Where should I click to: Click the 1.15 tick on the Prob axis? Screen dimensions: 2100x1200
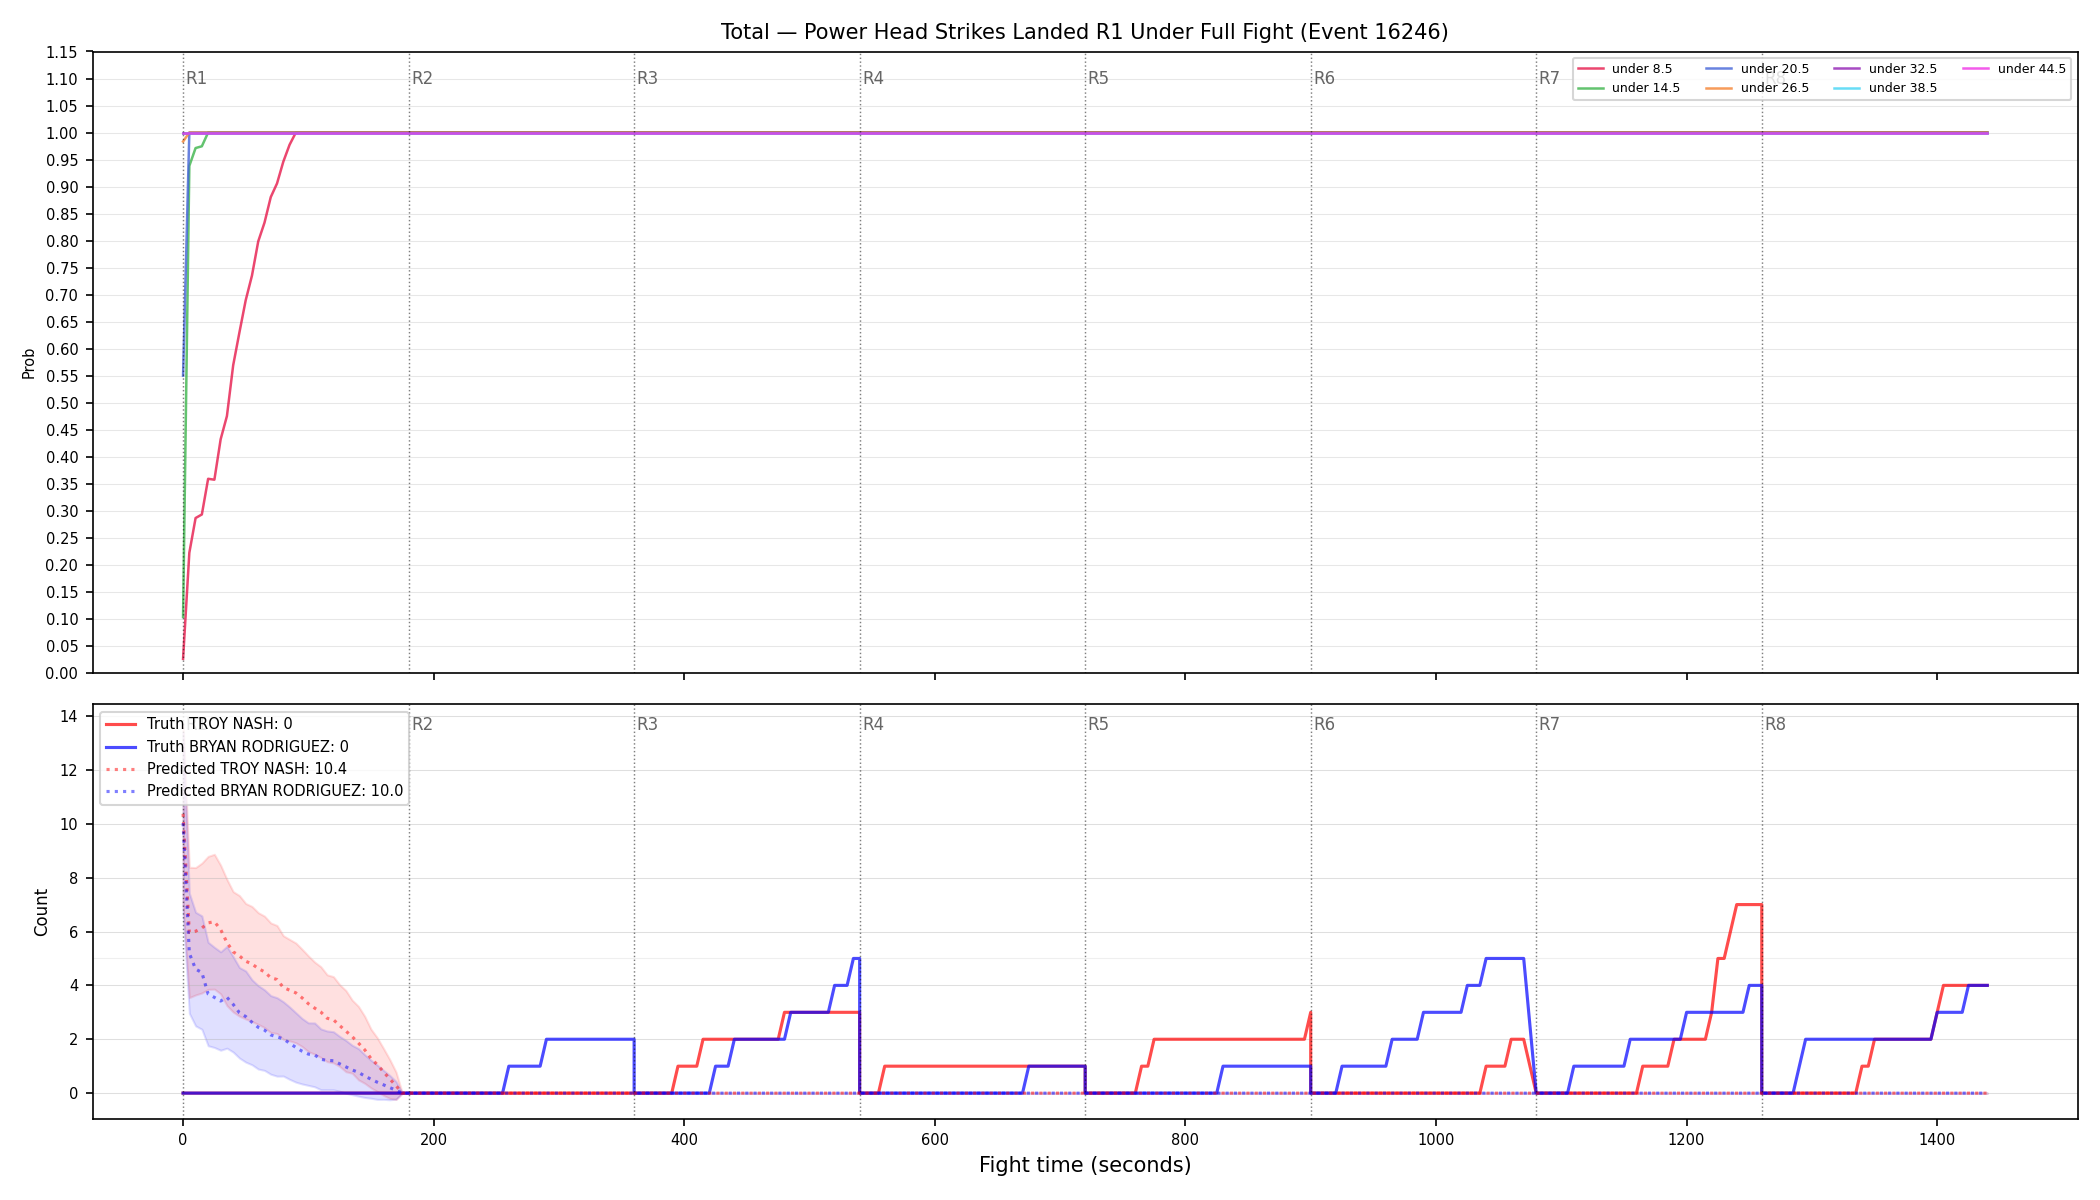pyautogui.click(x=61, y=52)
